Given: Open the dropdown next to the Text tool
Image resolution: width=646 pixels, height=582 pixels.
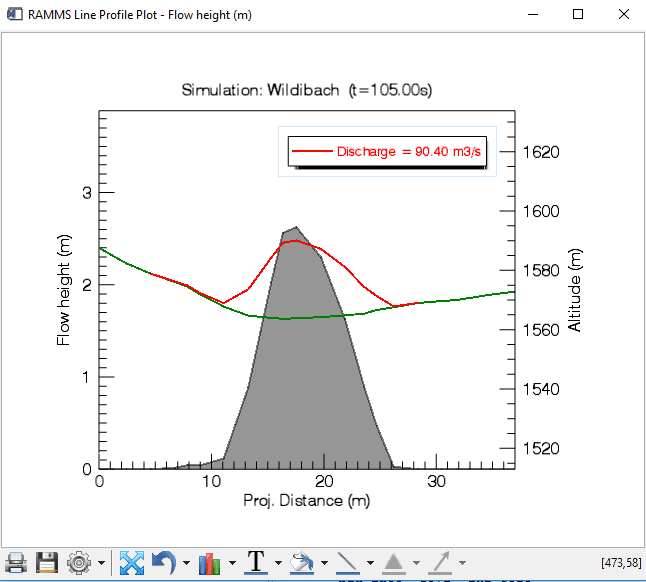Looking at the screenshot, I should click(x=279, y=563).
